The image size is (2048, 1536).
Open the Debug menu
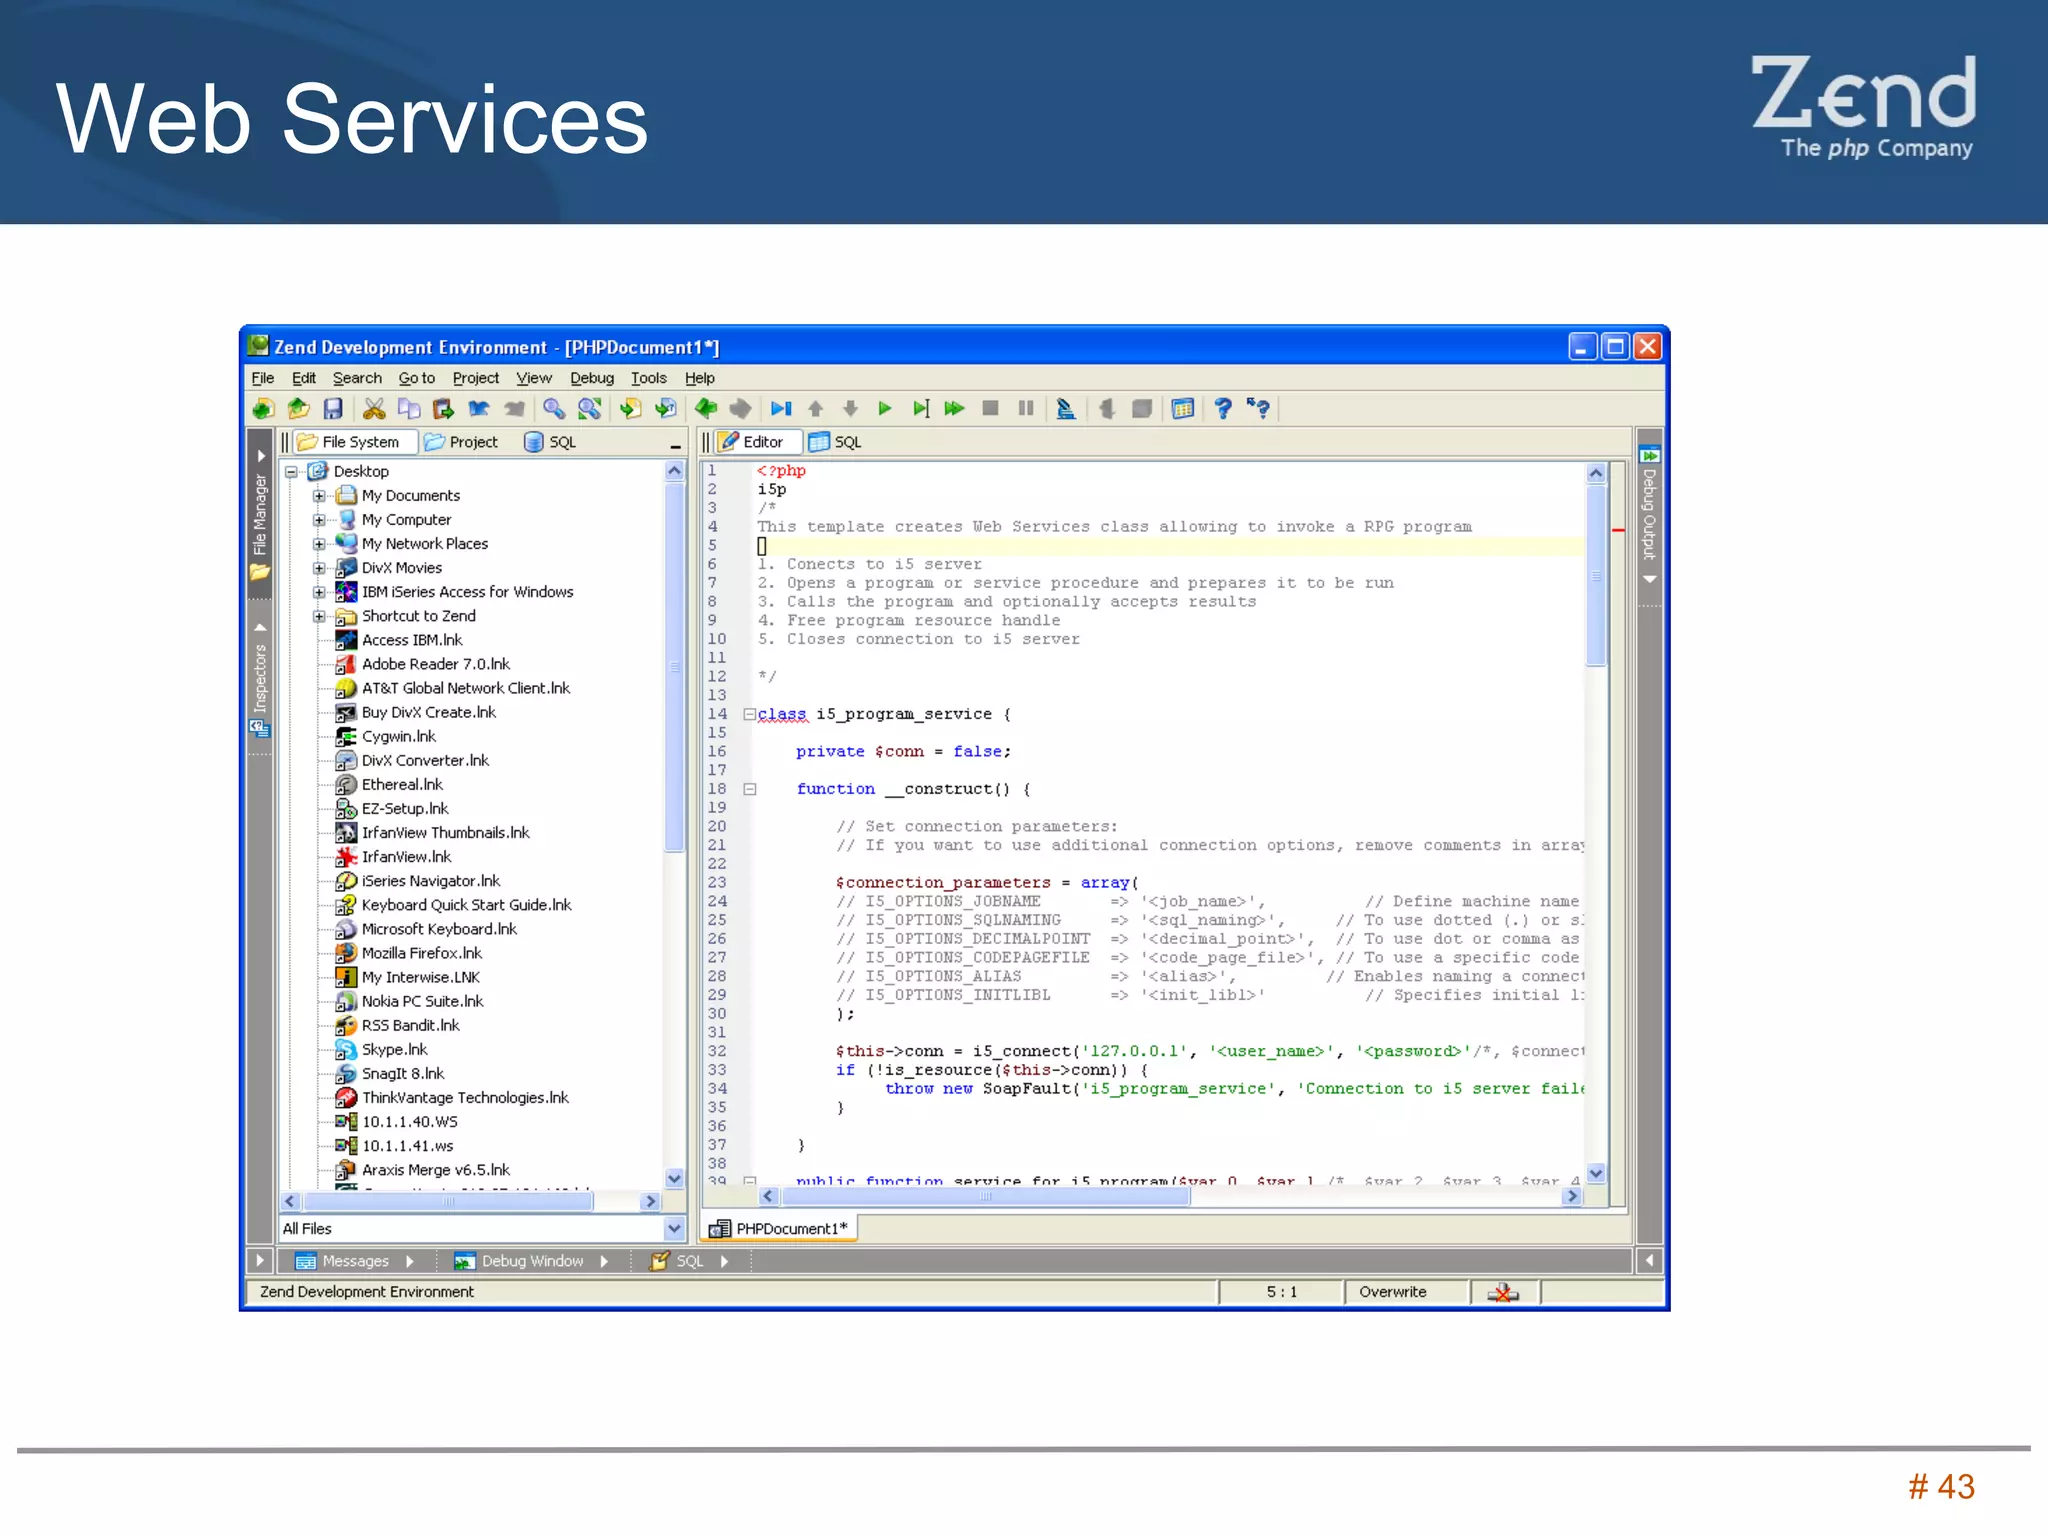coord(592,378)
